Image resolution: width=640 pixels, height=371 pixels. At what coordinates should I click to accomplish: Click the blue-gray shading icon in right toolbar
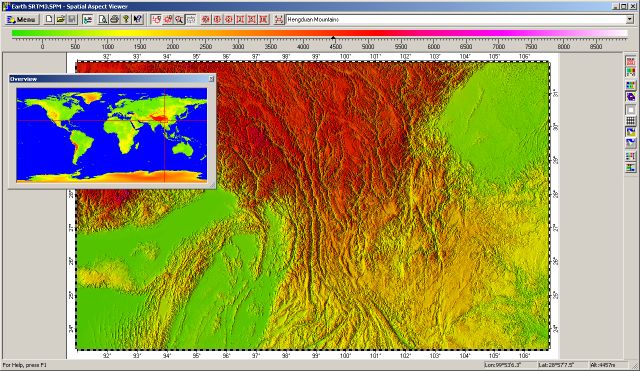tap(631, 143)
